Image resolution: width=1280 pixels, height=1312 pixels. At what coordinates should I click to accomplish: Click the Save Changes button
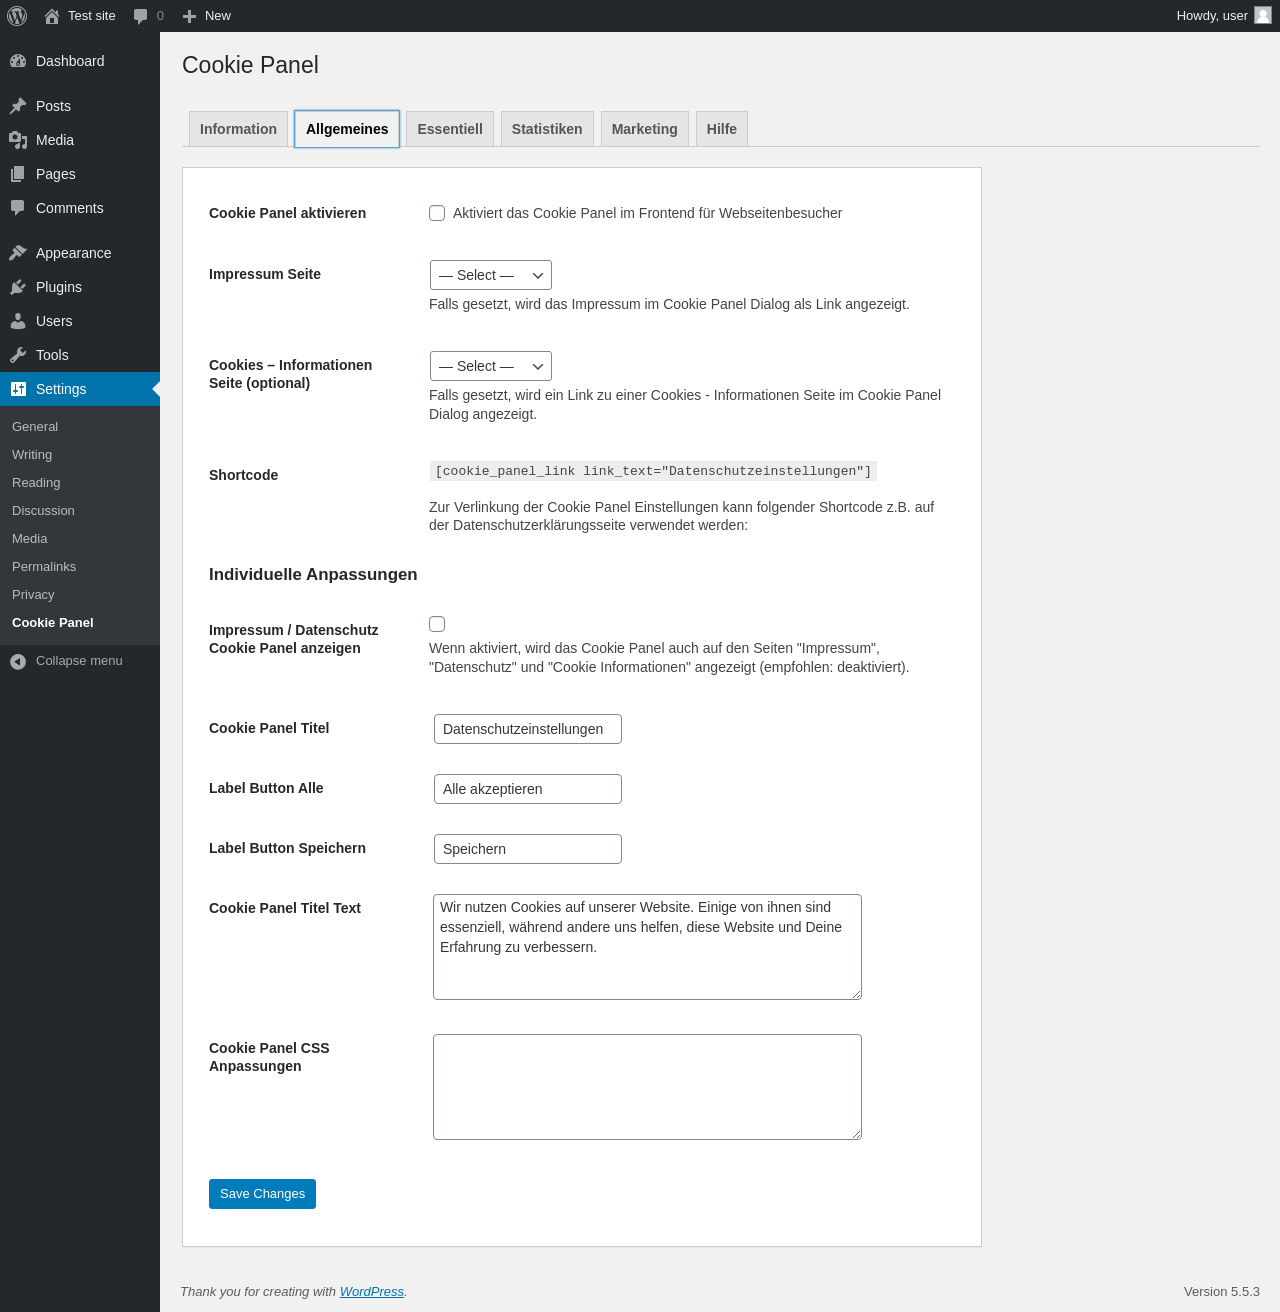(x=262, y=1194)
